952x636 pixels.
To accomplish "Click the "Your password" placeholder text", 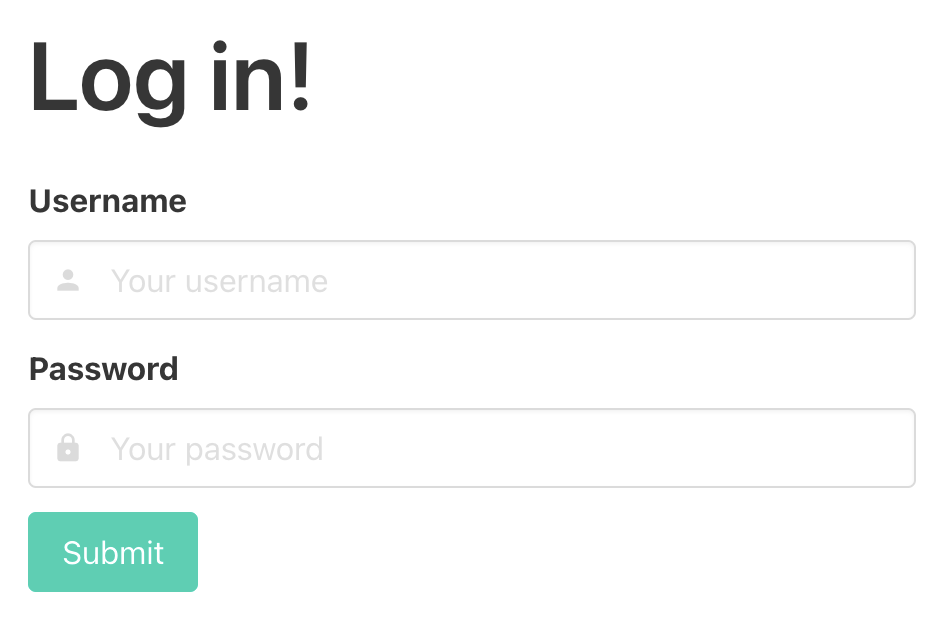I will coord(217,449).
